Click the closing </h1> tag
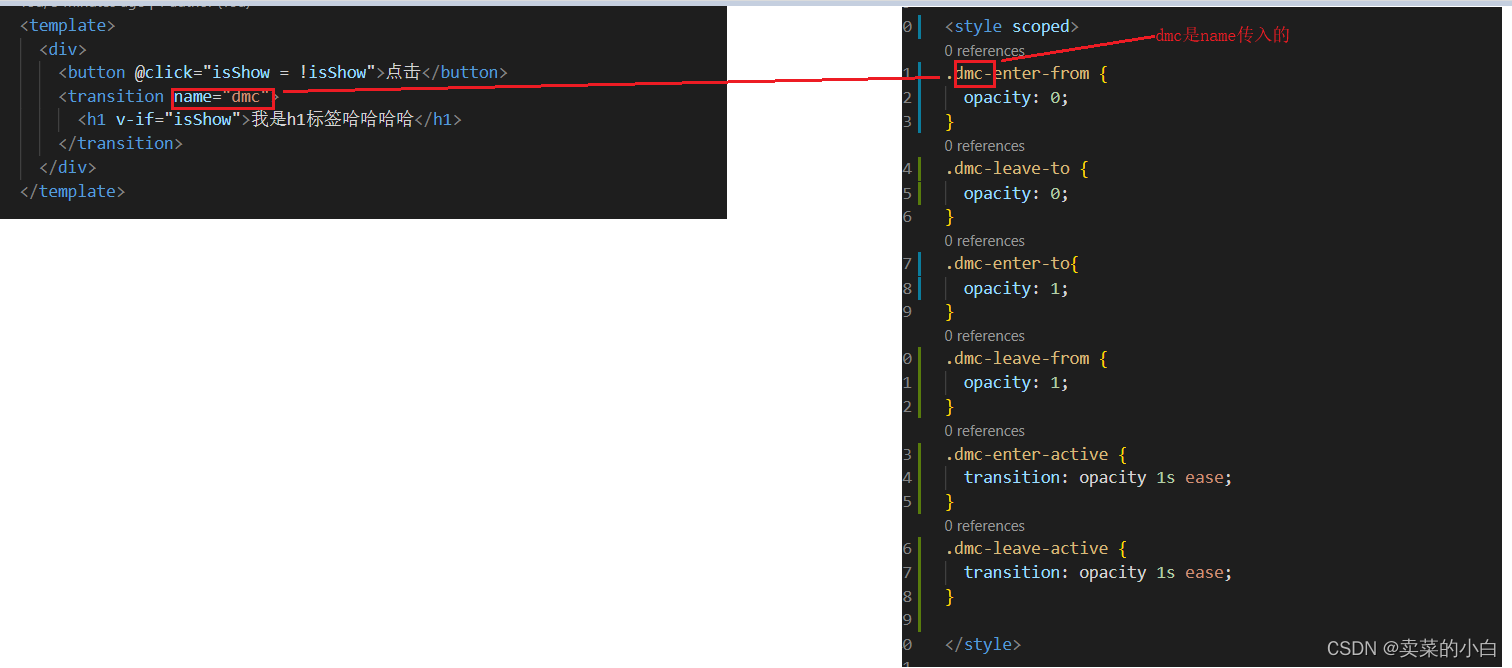 (x=438, y=120)
